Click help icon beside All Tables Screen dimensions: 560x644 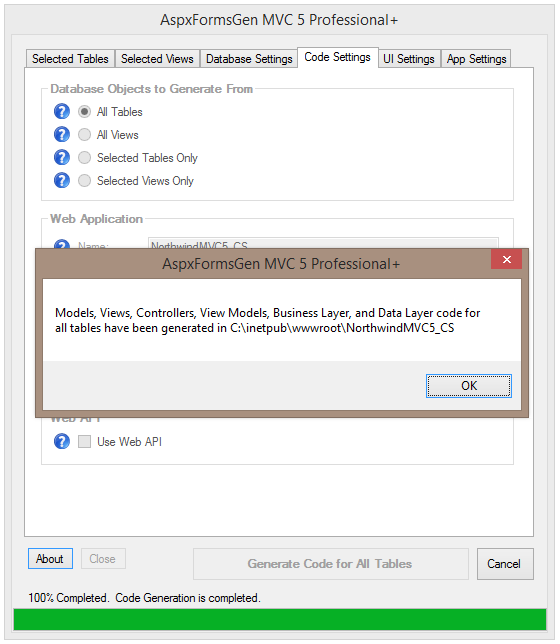(62, 111)
